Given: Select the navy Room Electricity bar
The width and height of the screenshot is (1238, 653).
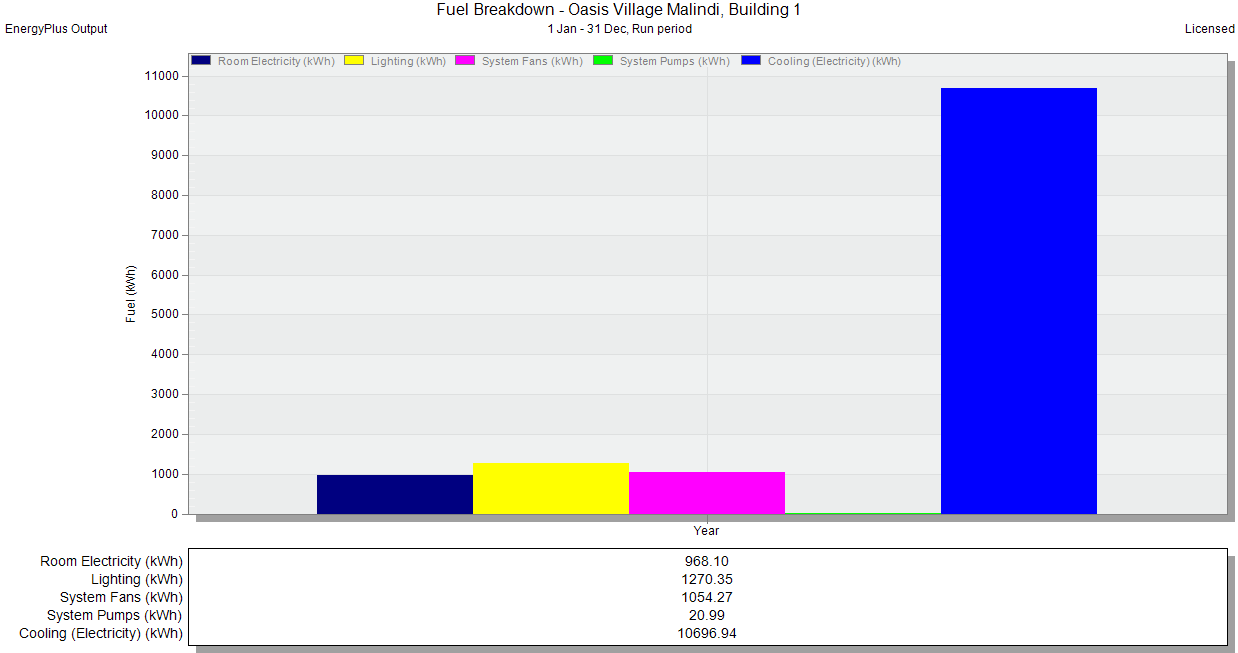Looking at the screenshot, I should [x=395, y=494].
